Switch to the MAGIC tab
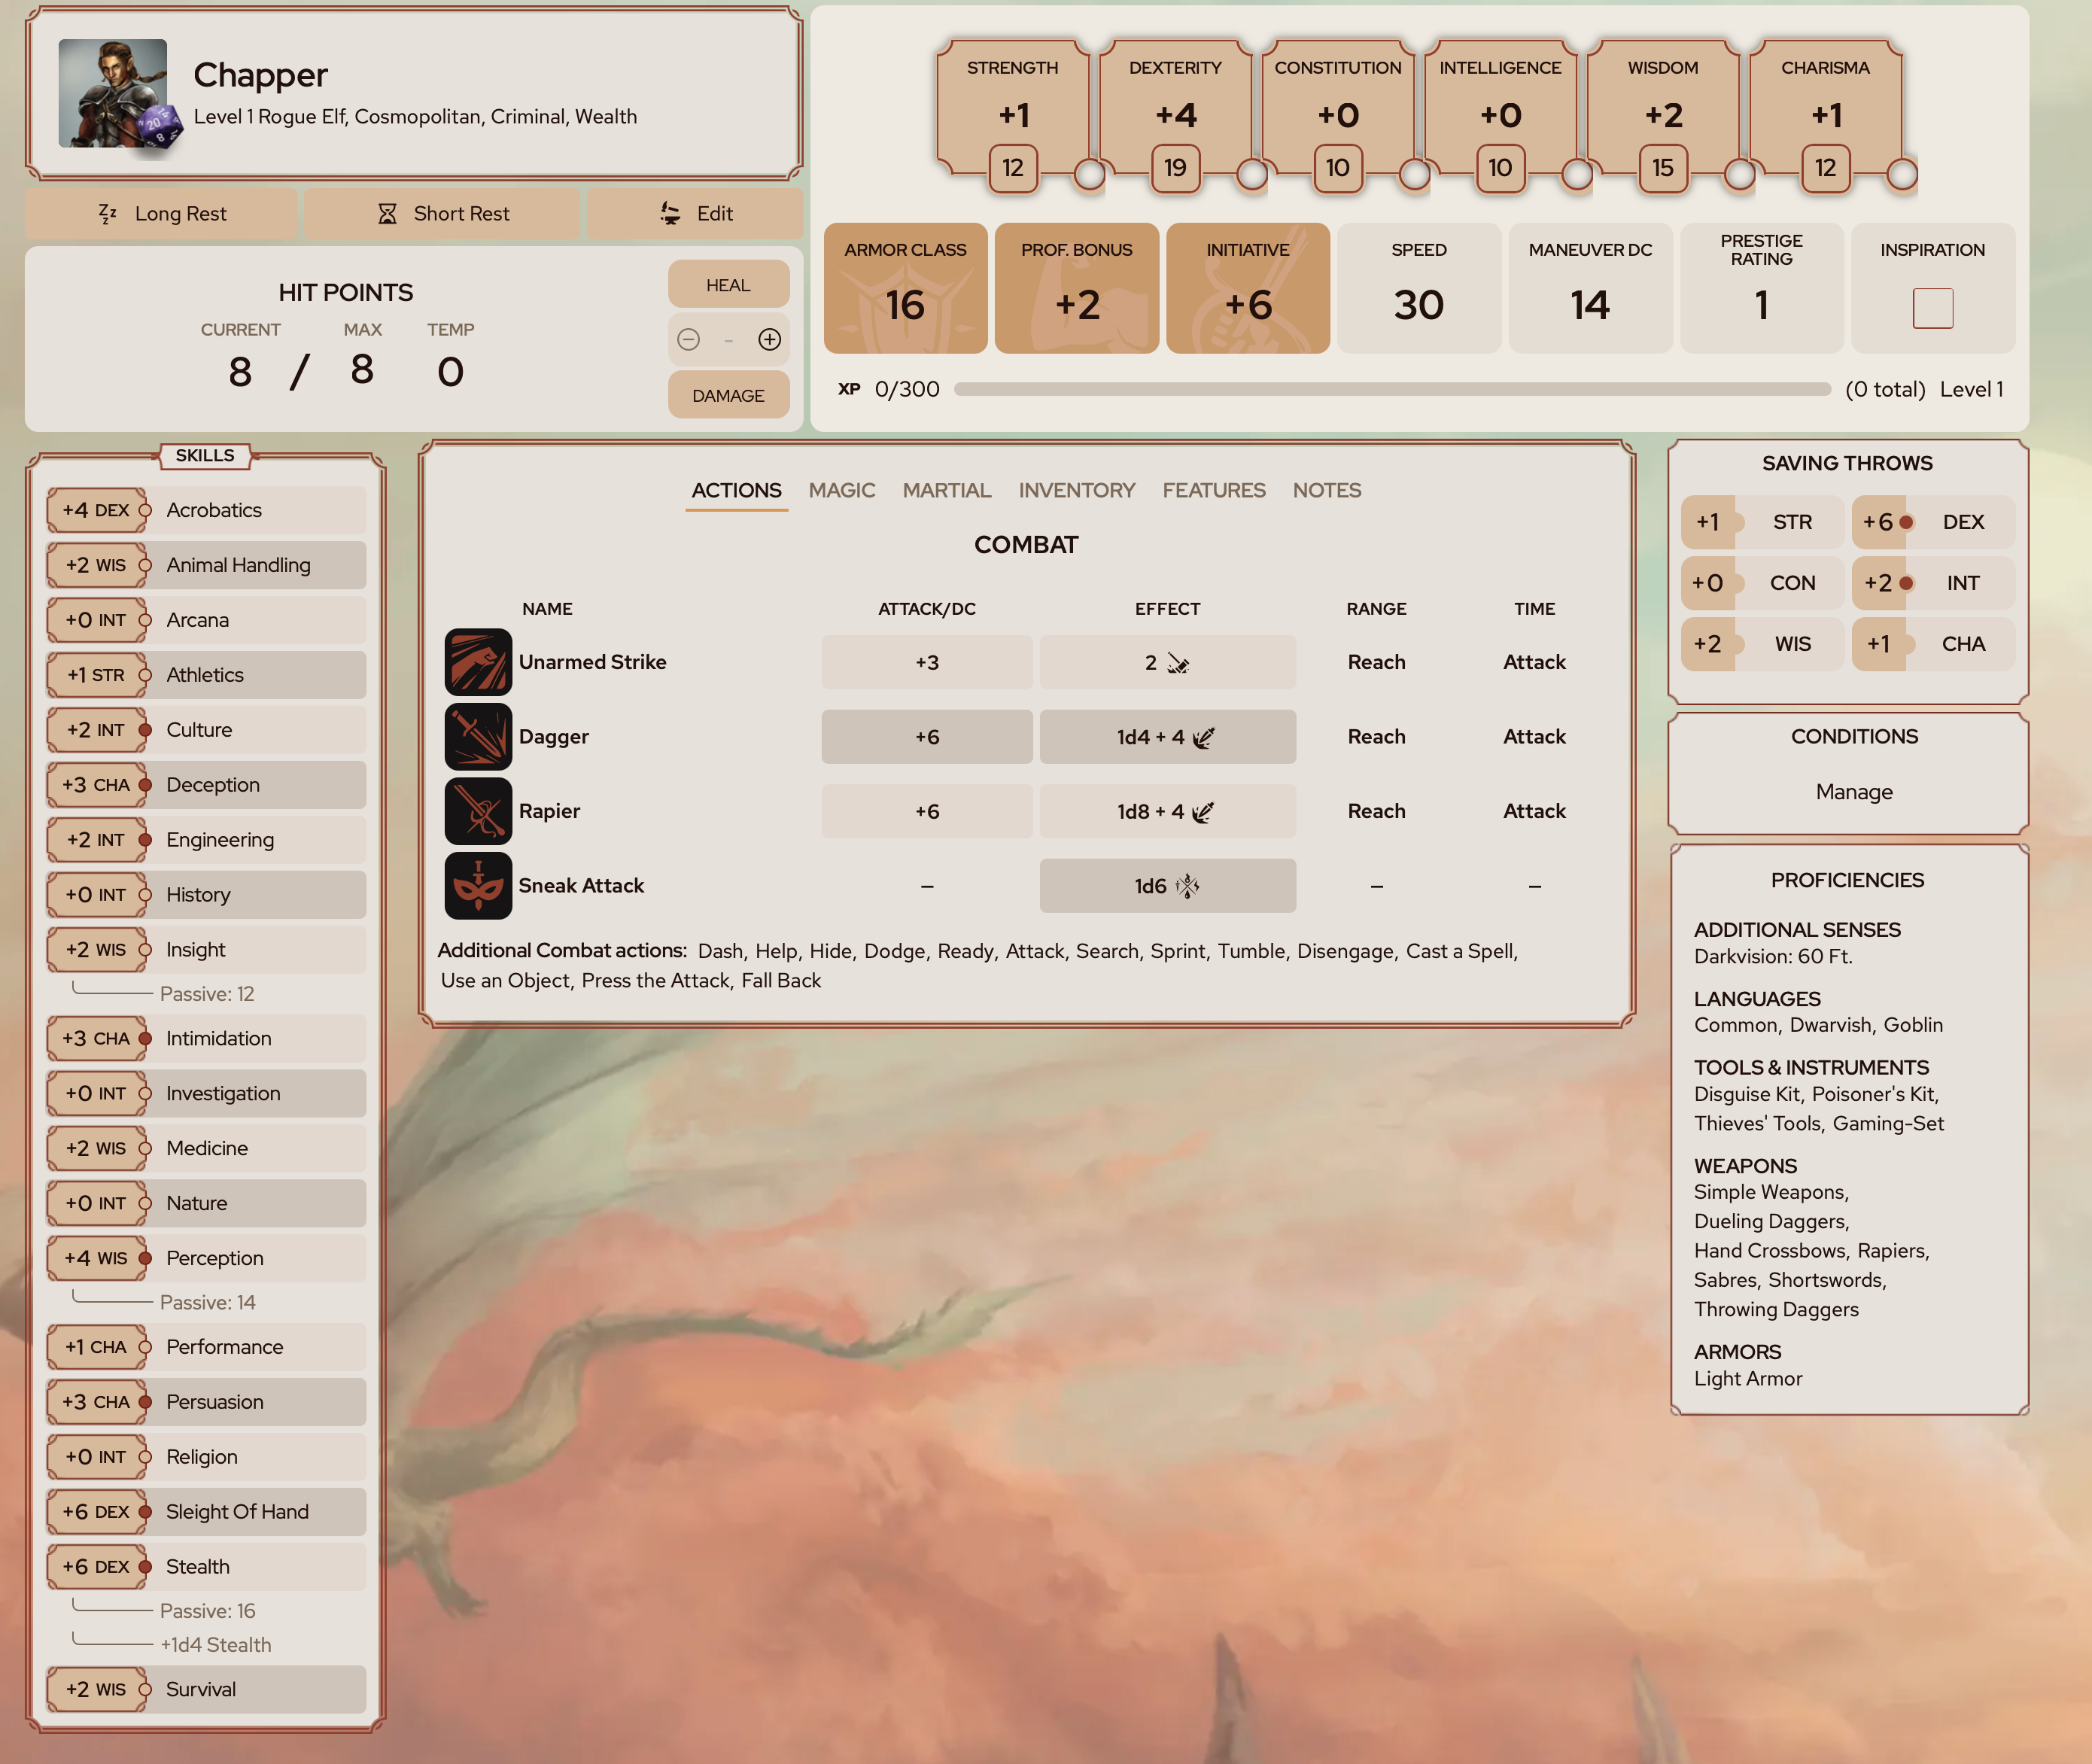This screenshot has width=2092, height=1764. click(842, 490)
